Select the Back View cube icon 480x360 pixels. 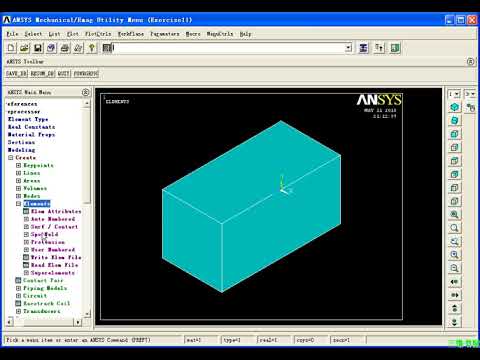coord(454,174)
